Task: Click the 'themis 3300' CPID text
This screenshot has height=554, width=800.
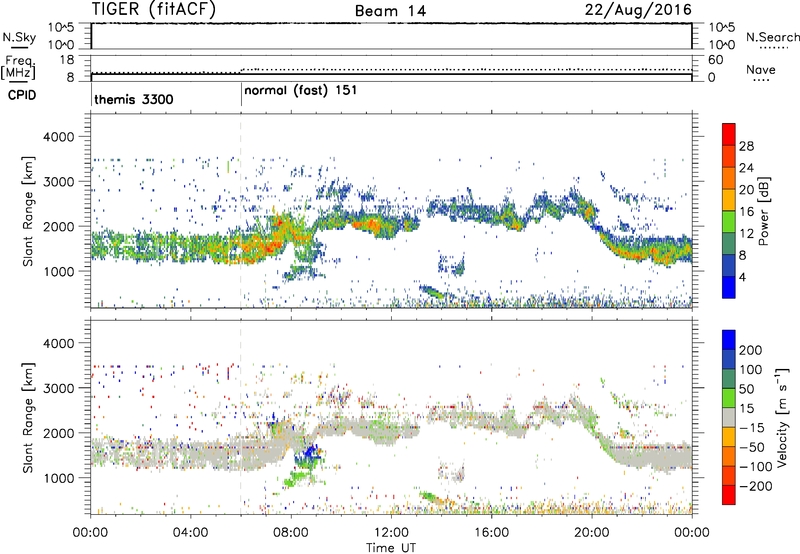Action: tap(134, 99)
